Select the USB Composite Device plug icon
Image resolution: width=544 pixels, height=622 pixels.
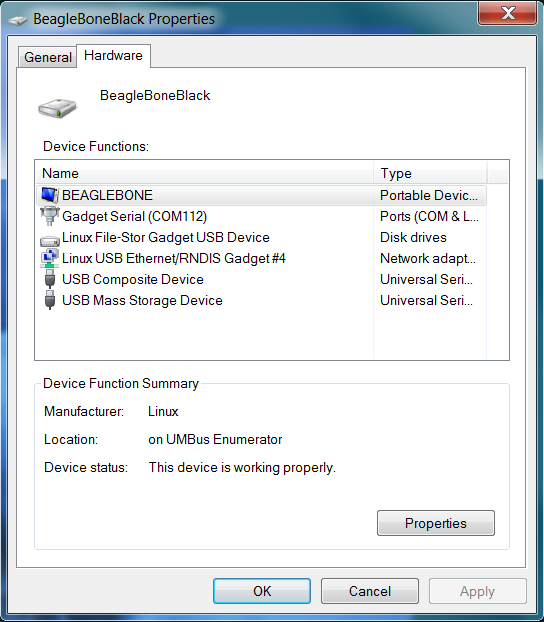[x=50, y=279]
